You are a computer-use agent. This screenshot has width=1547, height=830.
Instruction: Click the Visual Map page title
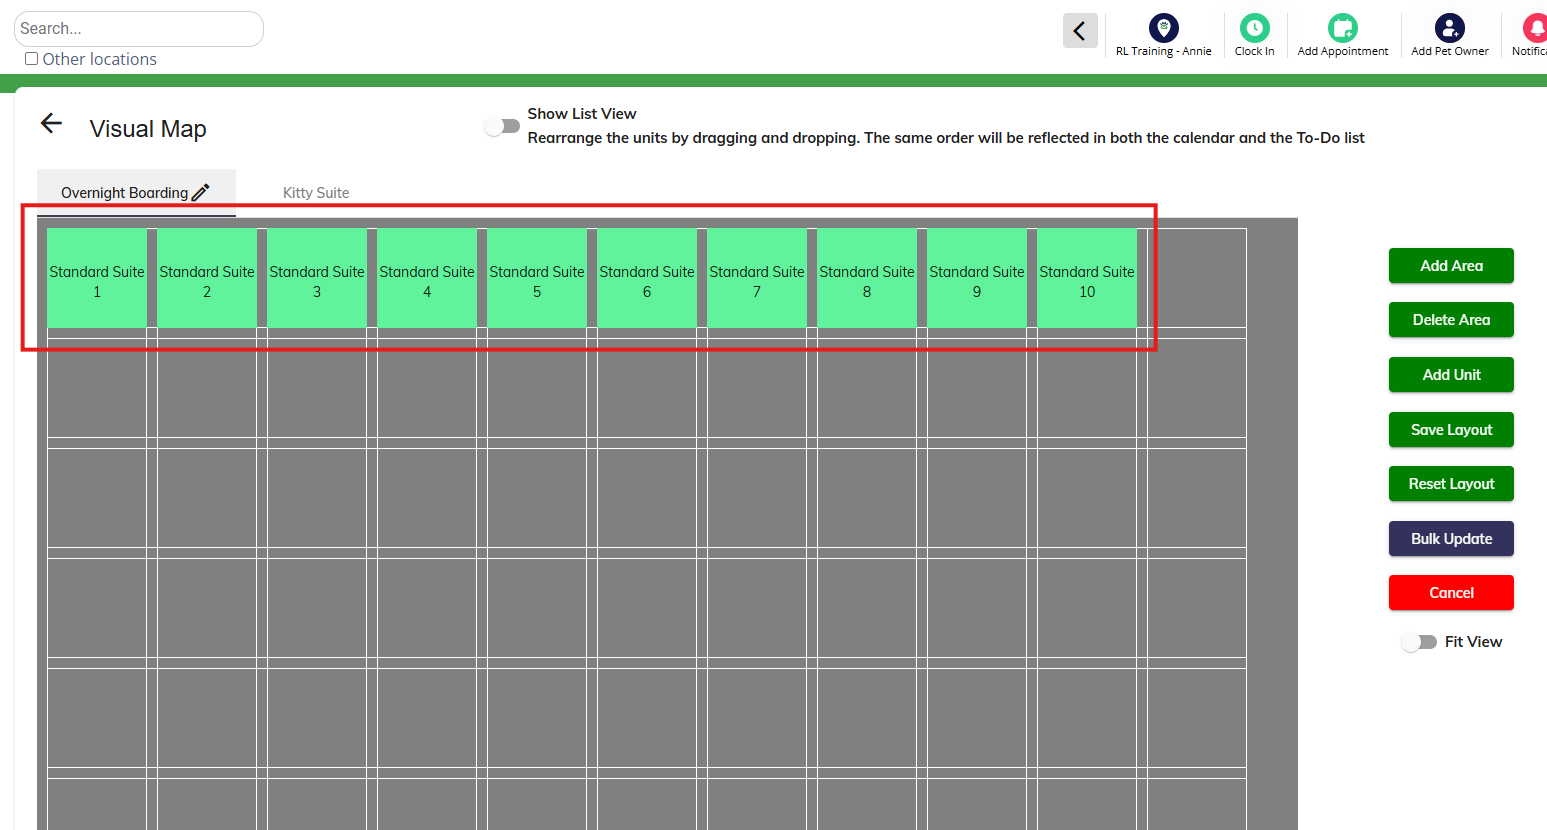(x=148, y=129)
